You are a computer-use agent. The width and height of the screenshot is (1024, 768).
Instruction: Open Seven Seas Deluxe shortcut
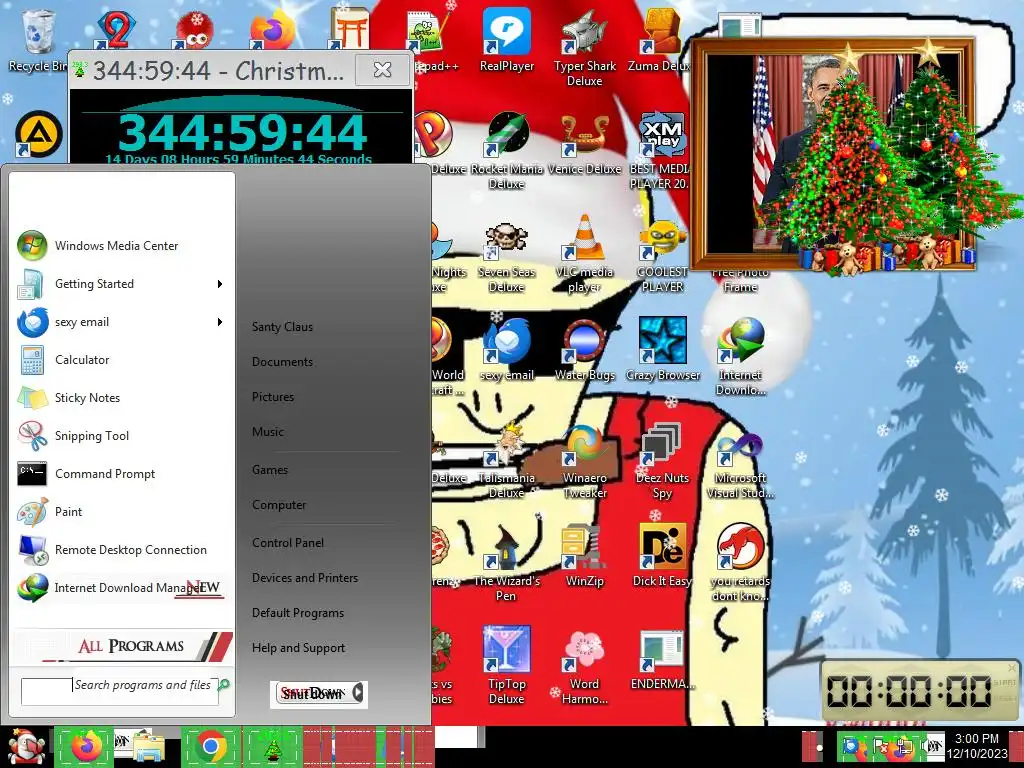pos(507,255)
